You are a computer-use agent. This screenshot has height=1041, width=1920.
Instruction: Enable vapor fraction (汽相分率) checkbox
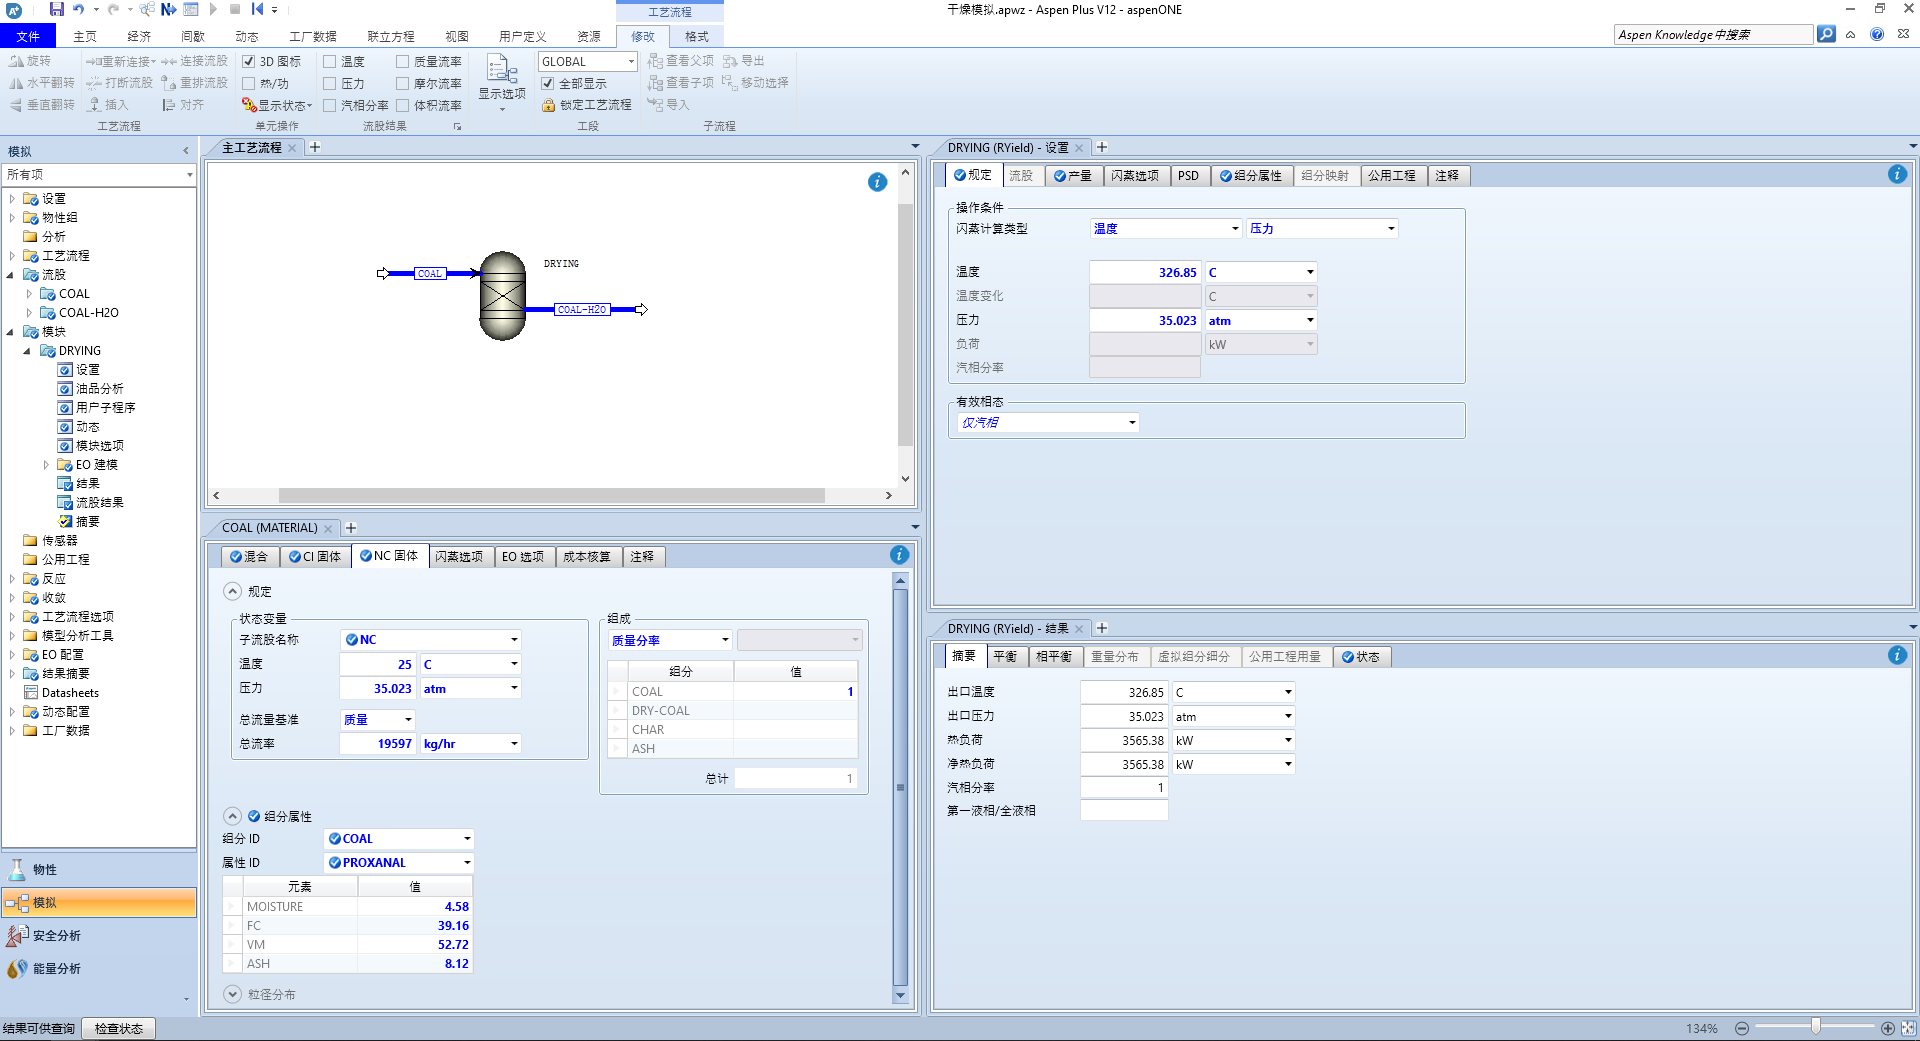coord(329,105)
